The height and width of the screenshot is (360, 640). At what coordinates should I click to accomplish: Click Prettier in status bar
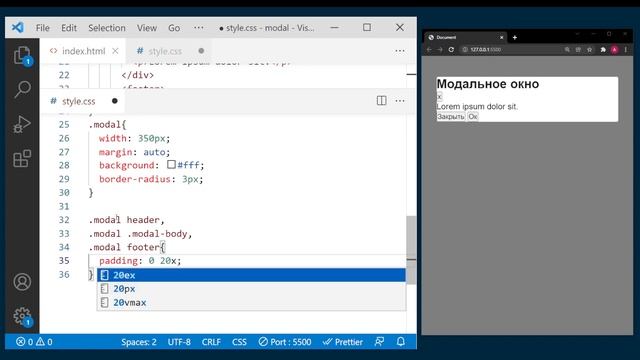[343, 342]
